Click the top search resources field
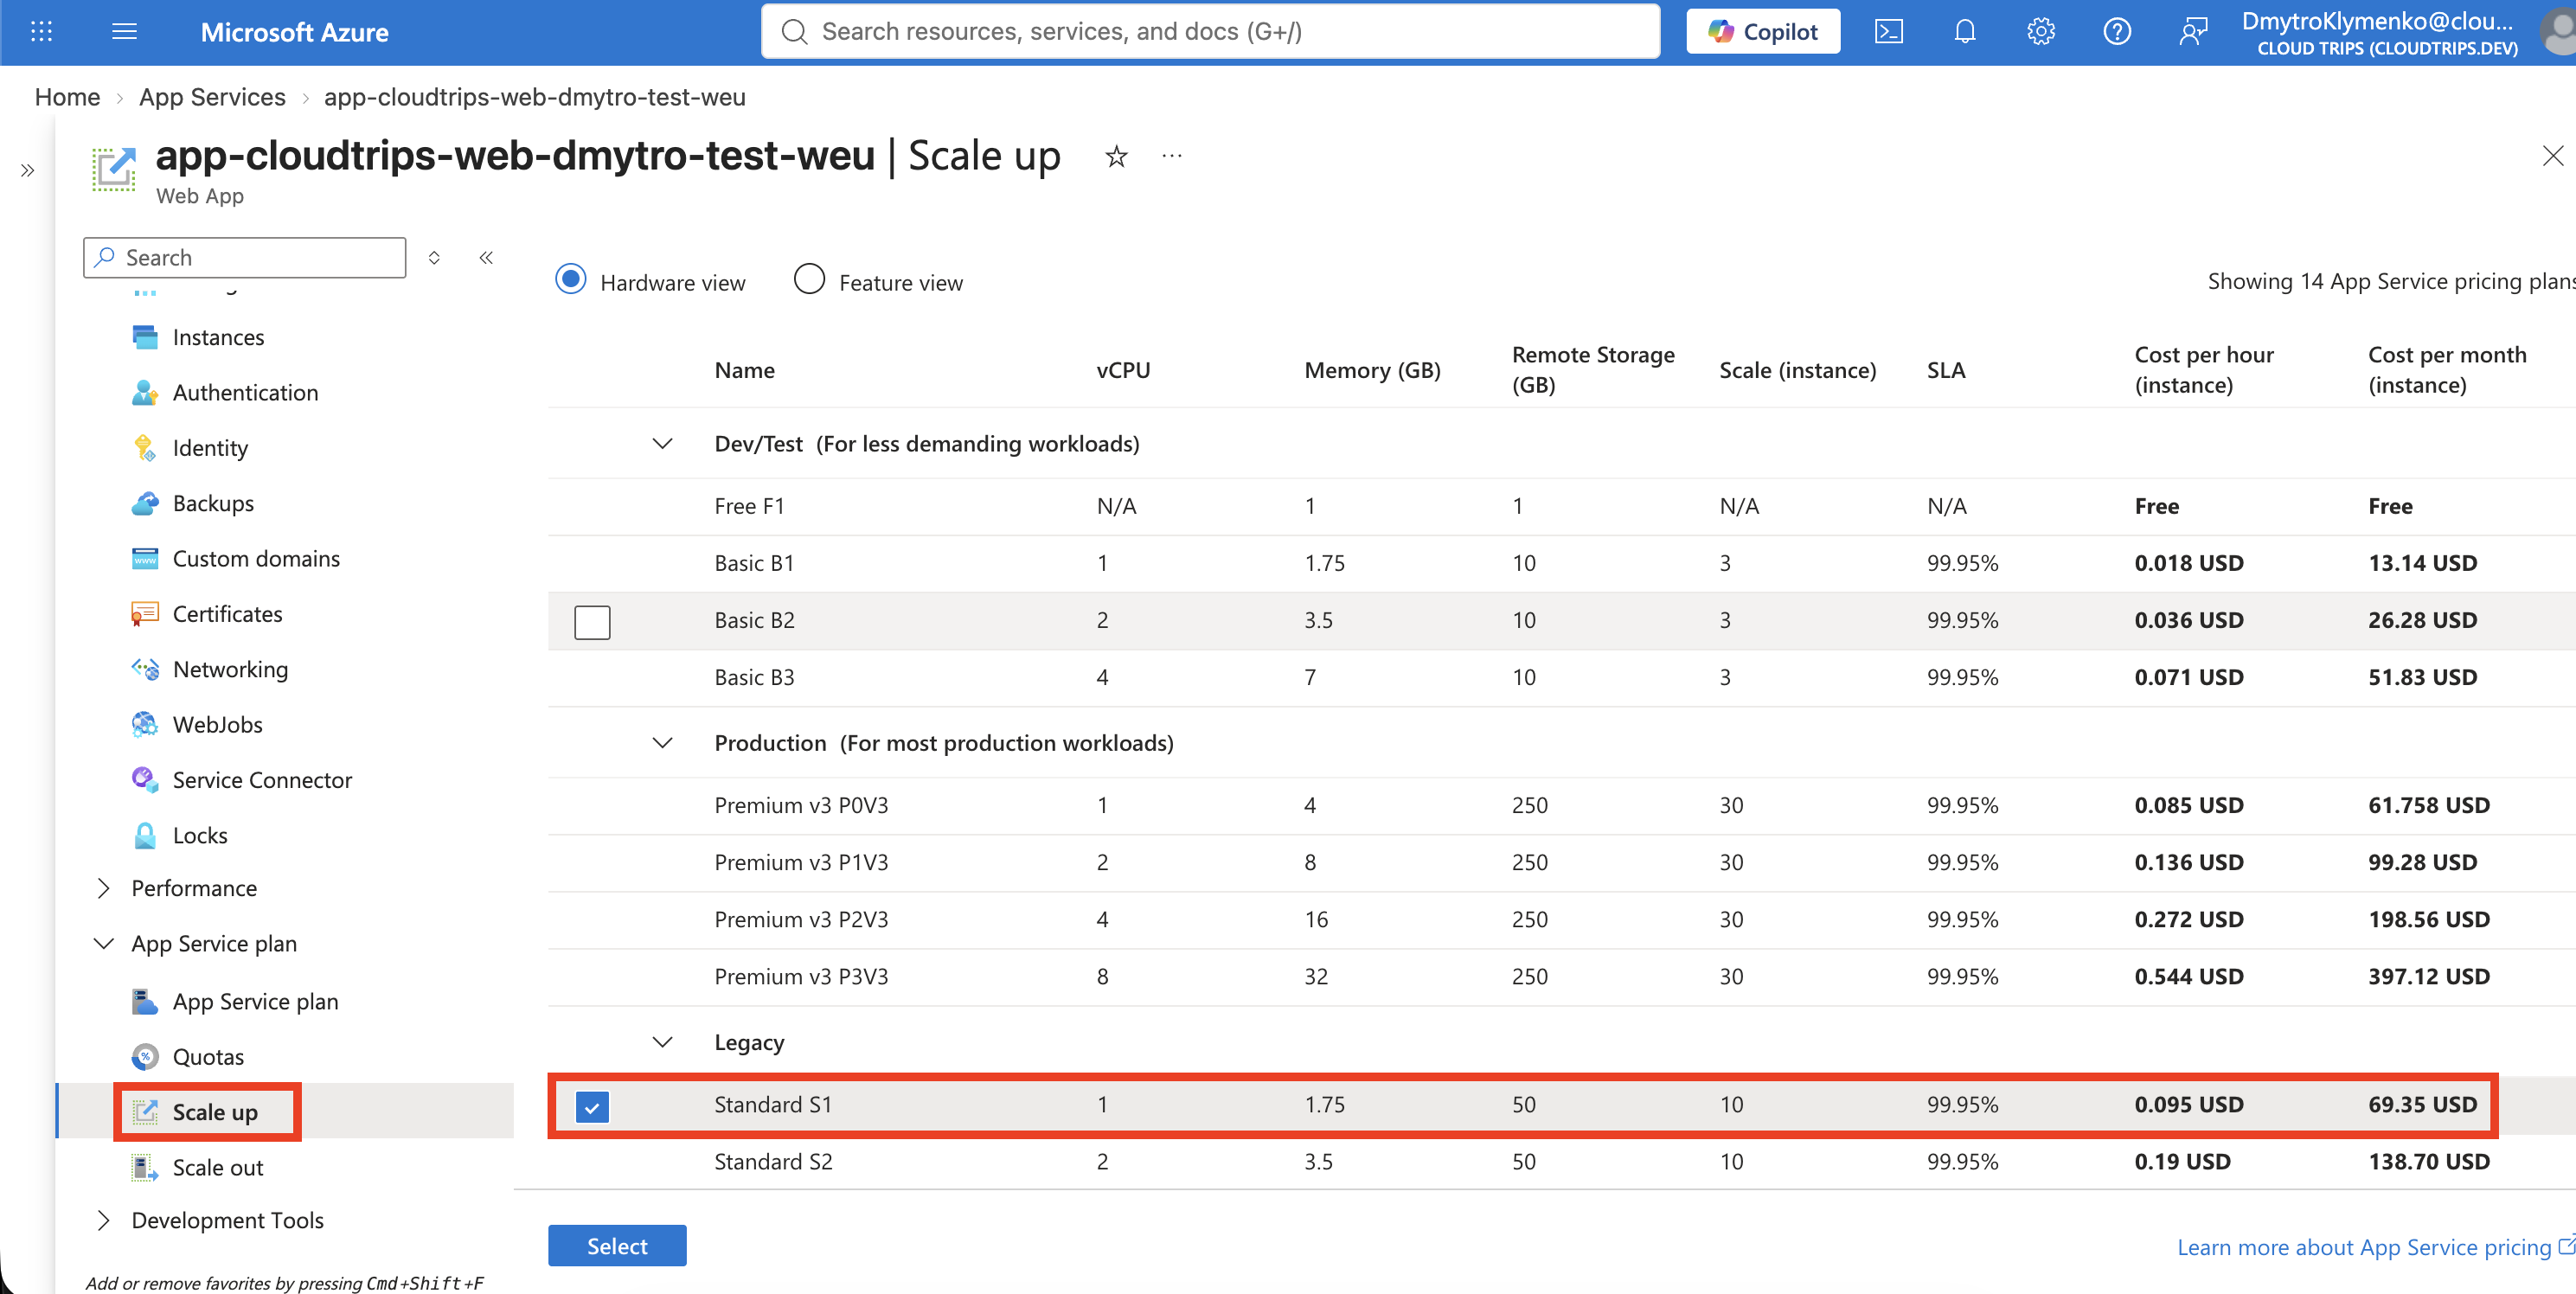This screenshot has width=2576, height=1294. click(1210, 32)
